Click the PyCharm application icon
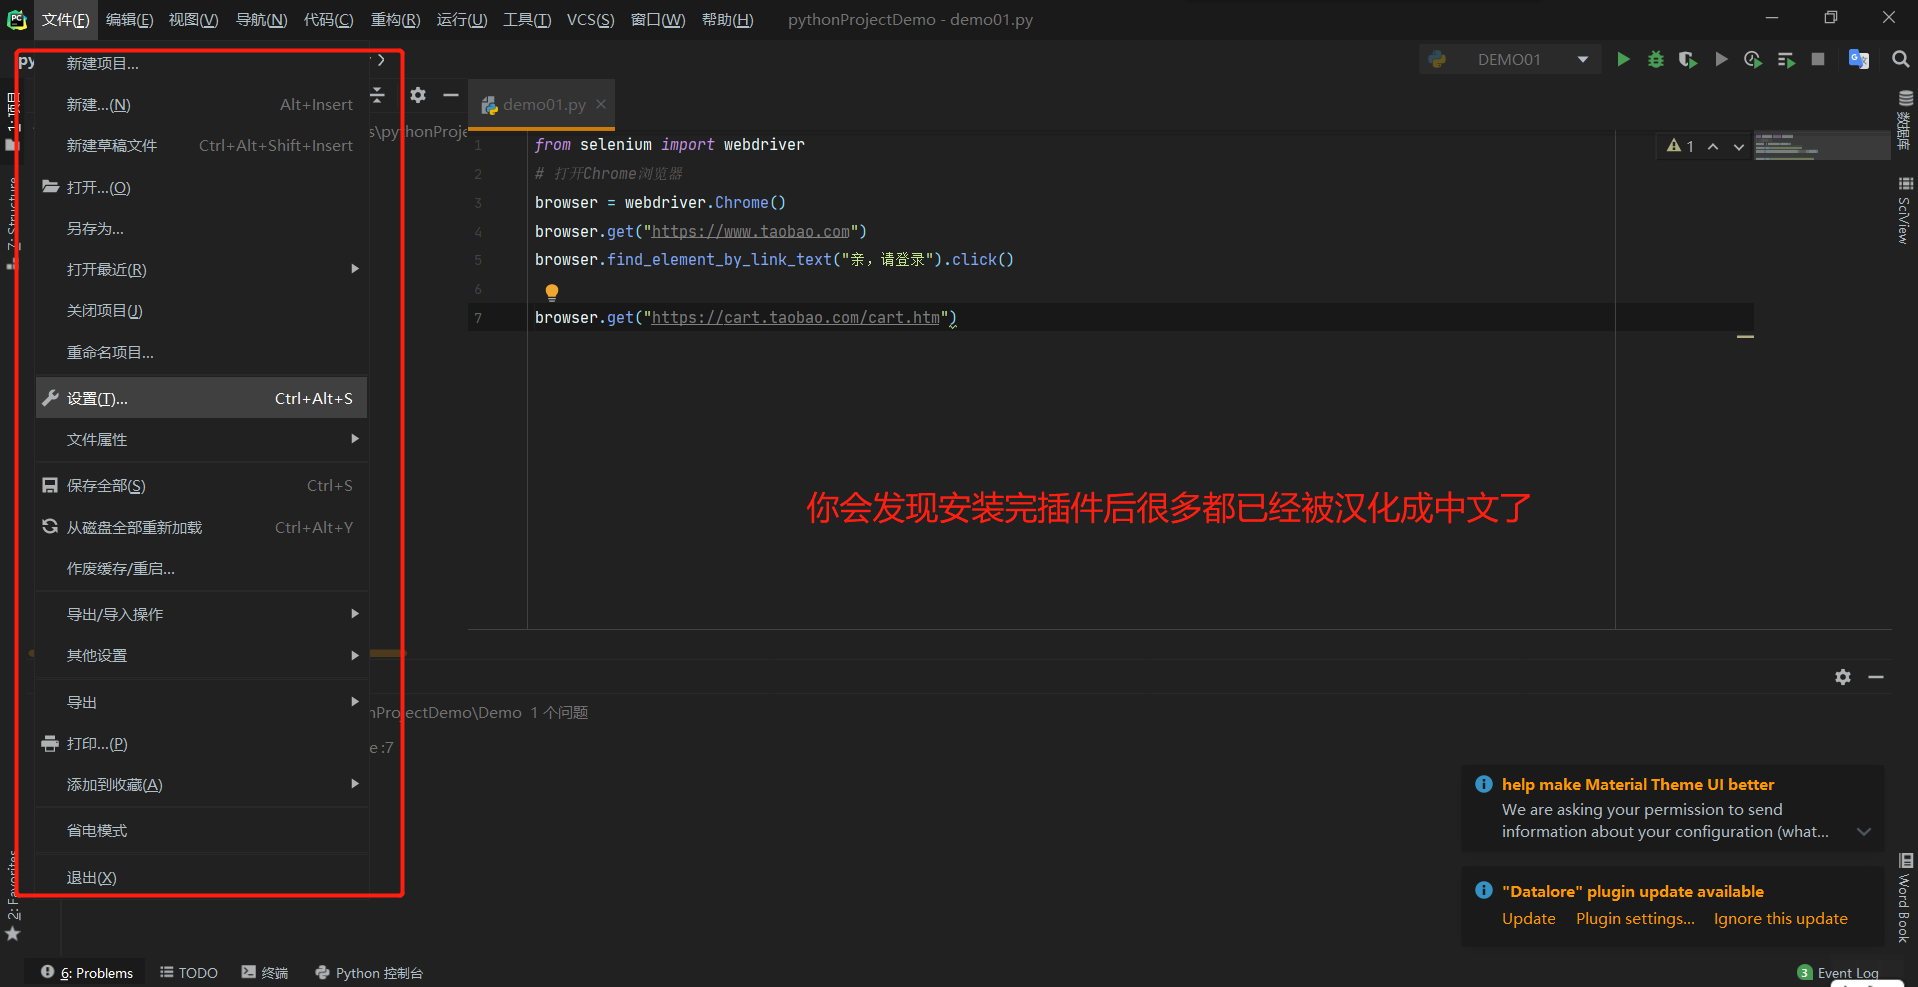The image size is (1918, 987). 17,19
